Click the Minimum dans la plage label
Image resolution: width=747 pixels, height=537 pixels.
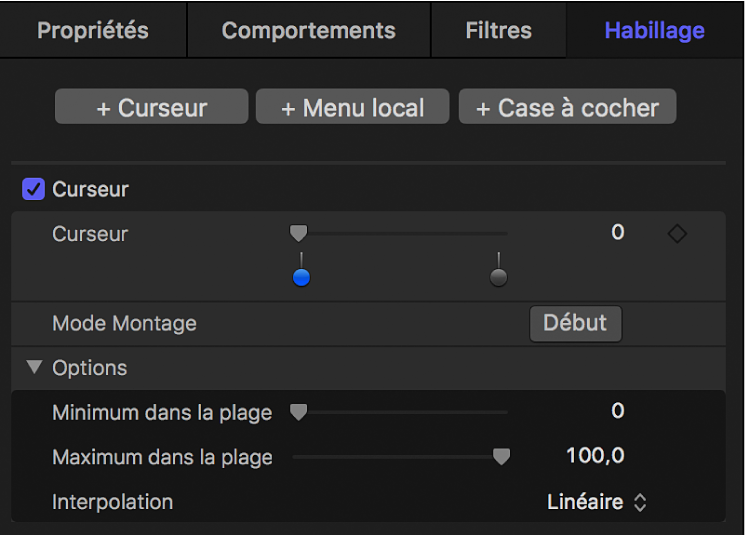(162, 413)
